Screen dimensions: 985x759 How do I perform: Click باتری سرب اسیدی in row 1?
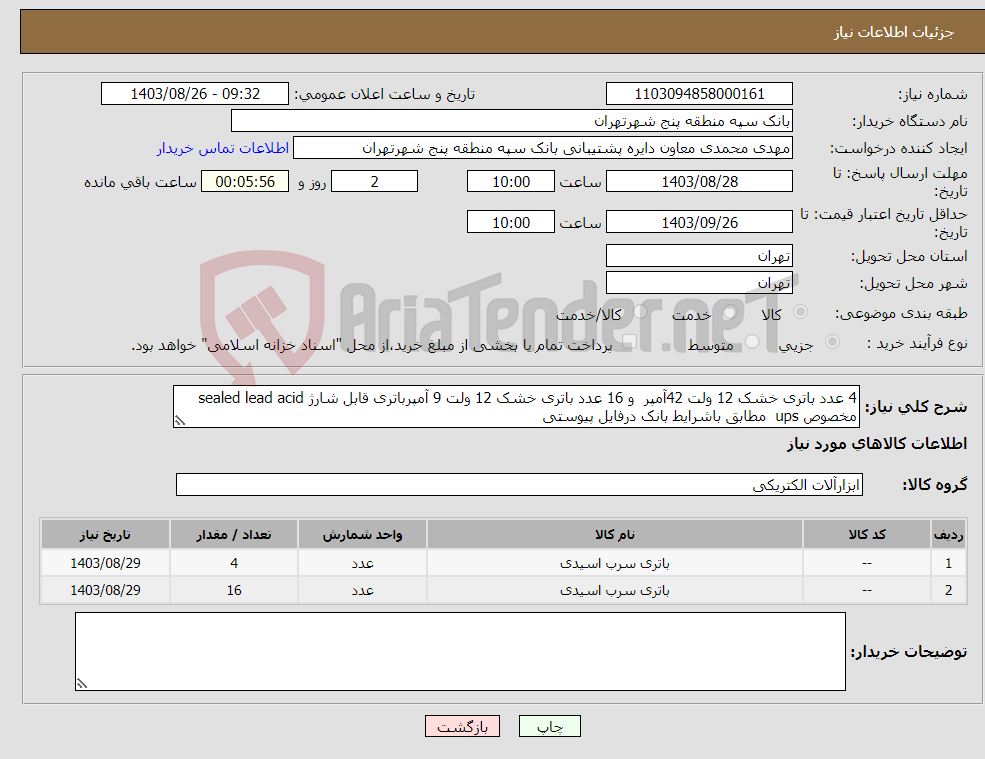tap(615, 563)
